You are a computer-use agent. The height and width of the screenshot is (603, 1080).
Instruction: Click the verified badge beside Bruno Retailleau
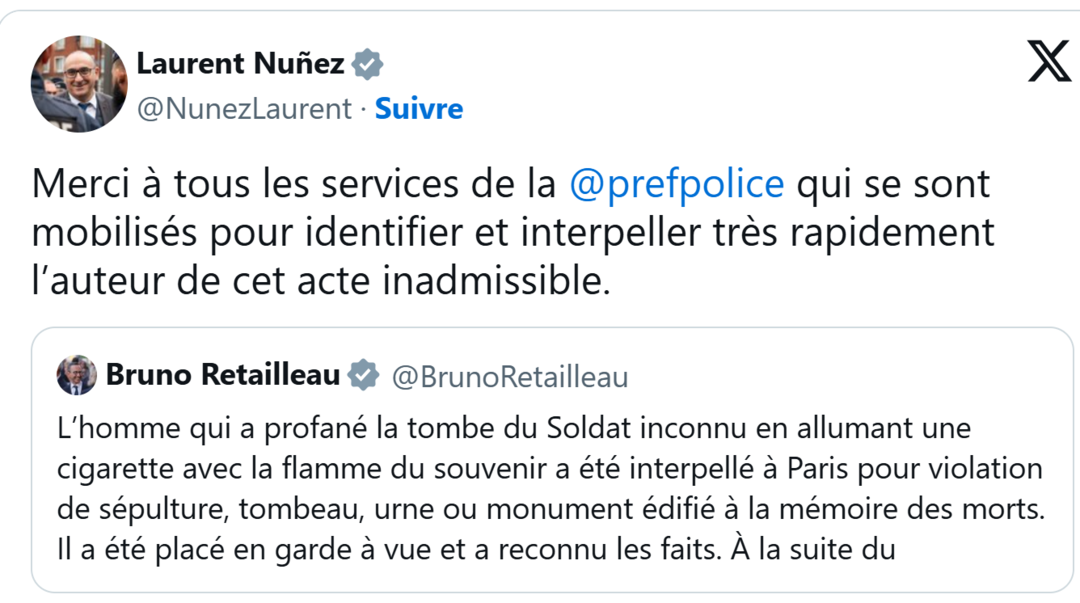pyautogui.click(x=363, y=376)
